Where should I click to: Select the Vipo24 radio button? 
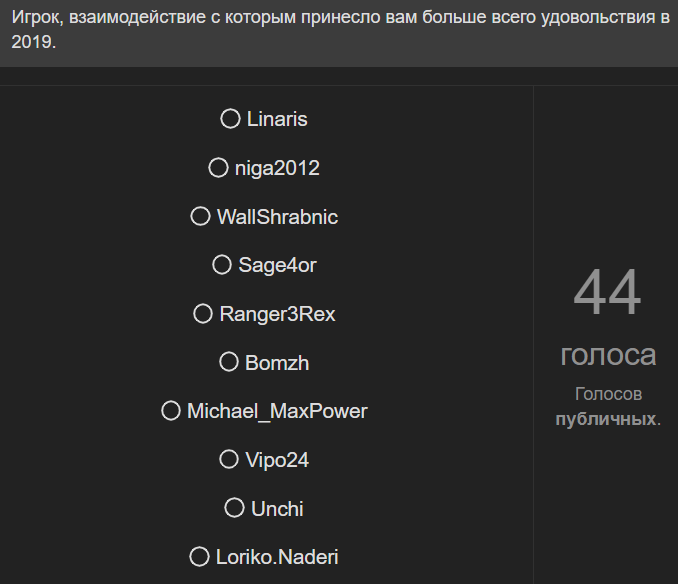tap(229, 460)
